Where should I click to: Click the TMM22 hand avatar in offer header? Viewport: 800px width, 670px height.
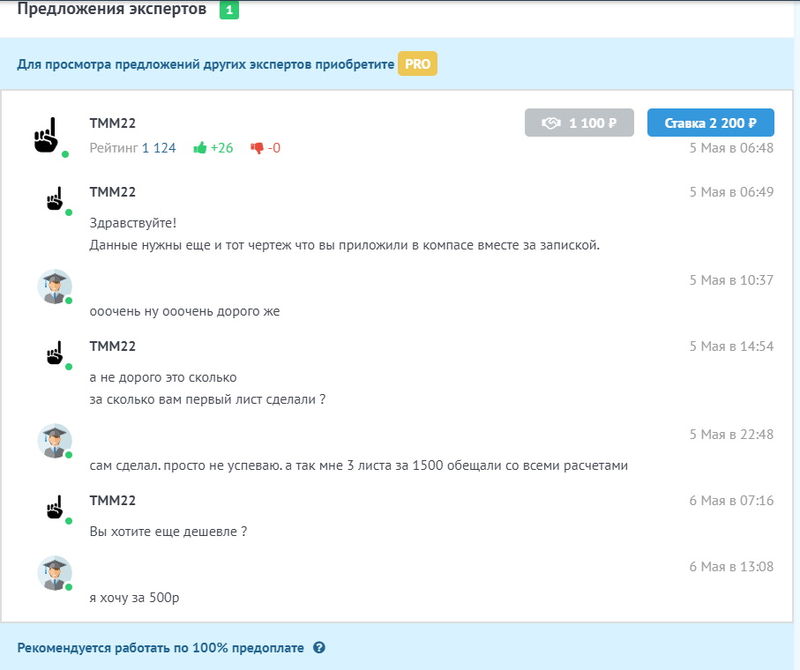pyautogui.click(x=47, y=135)
